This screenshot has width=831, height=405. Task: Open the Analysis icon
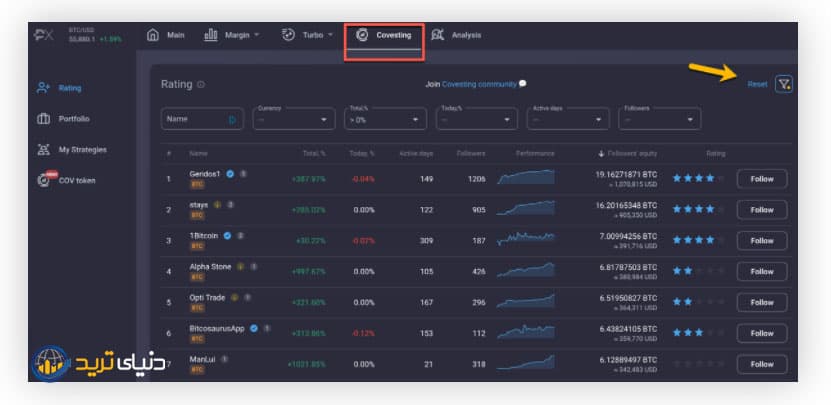click(438, 35)
